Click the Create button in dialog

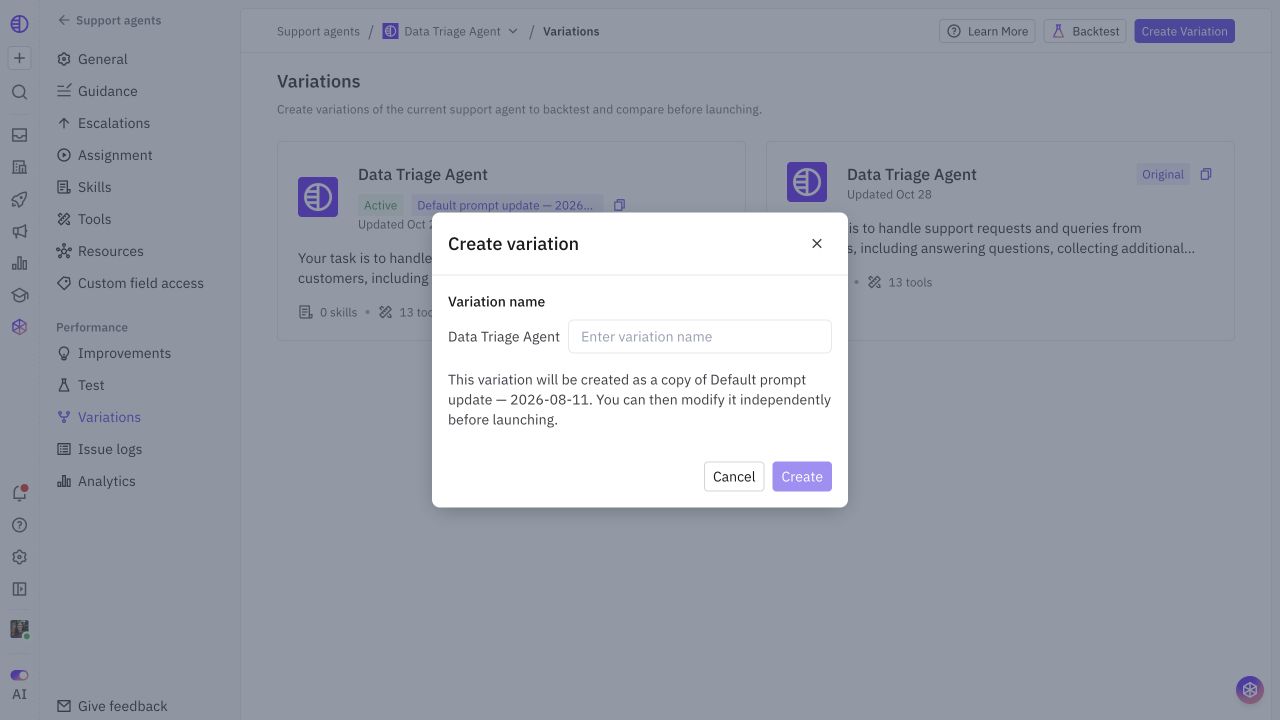802,476
